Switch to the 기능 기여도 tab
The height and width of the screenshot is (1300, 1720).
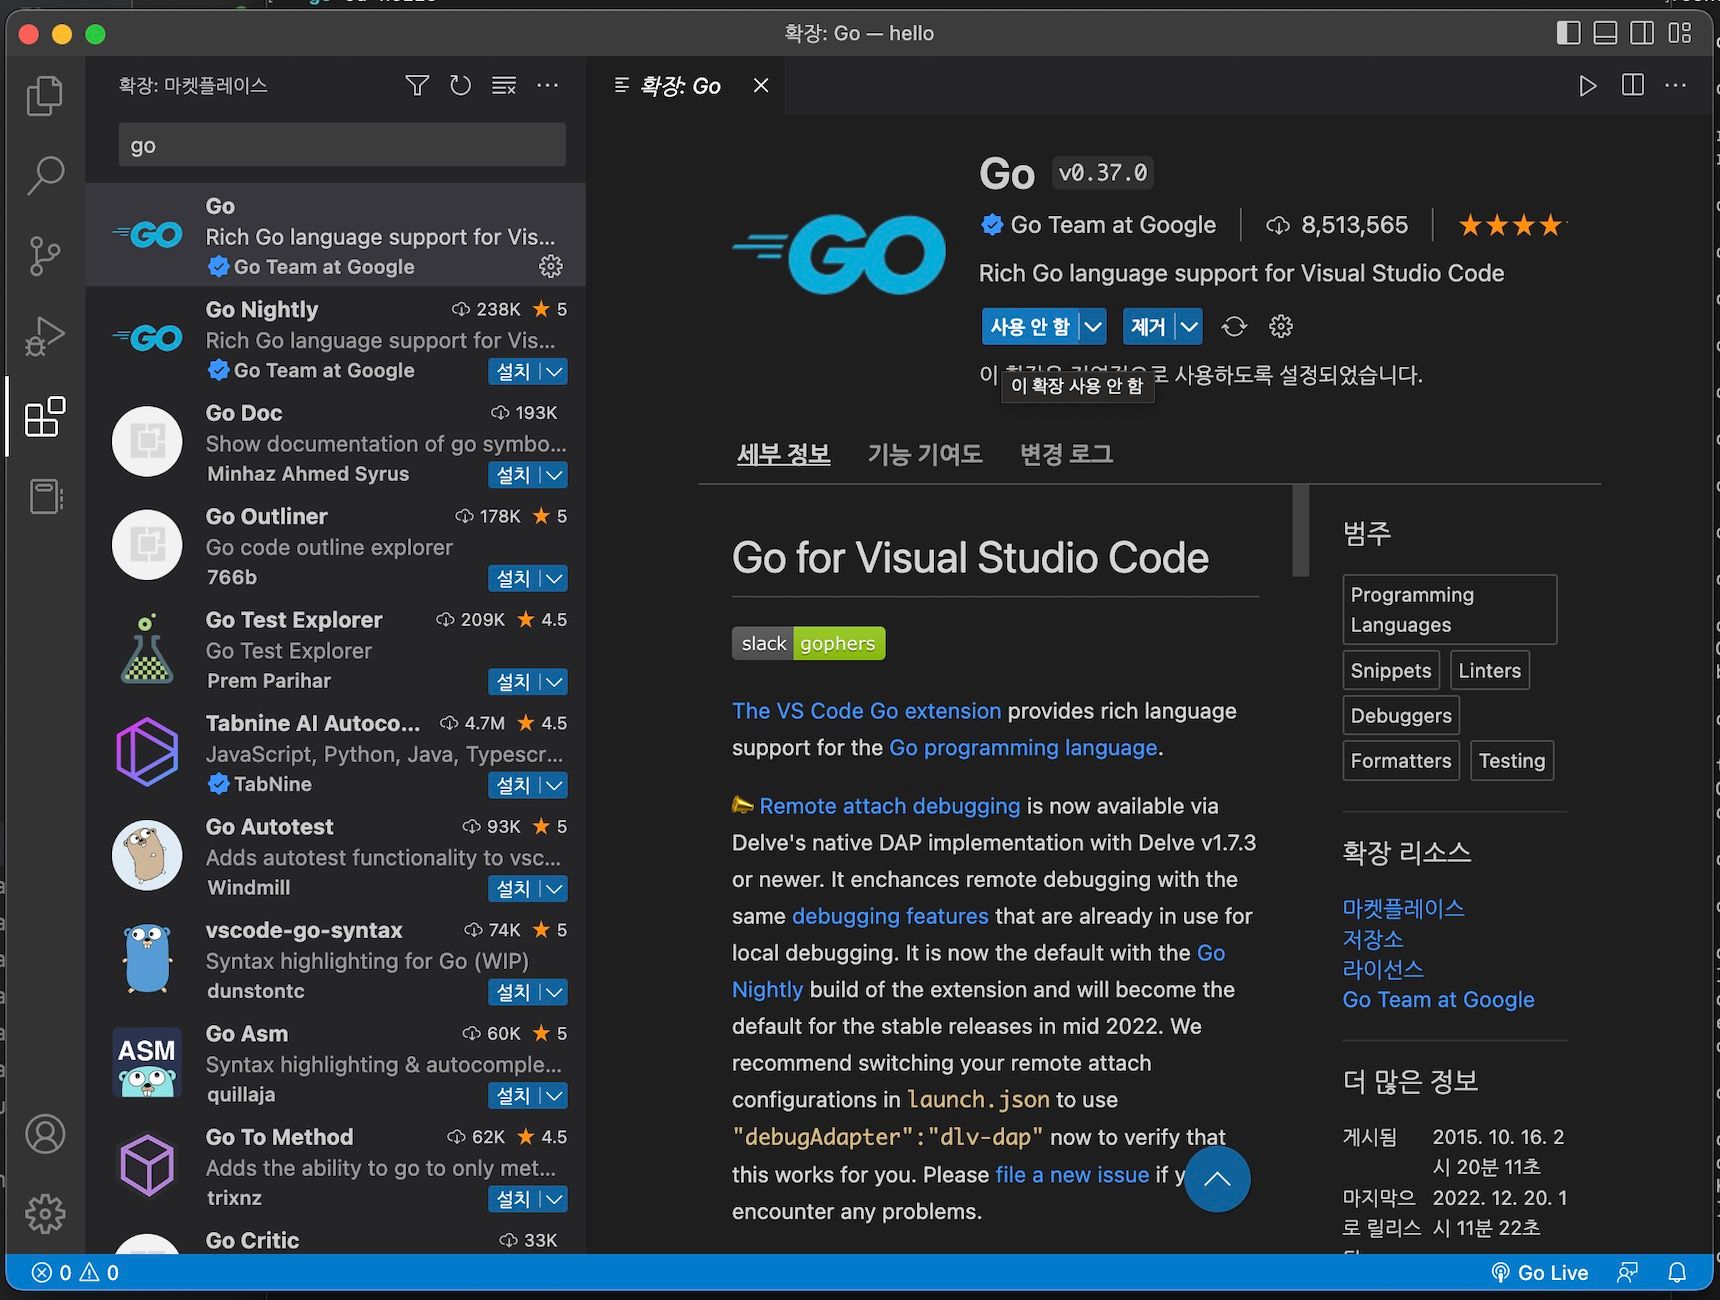pyautogui.click(x=924, y=454)
